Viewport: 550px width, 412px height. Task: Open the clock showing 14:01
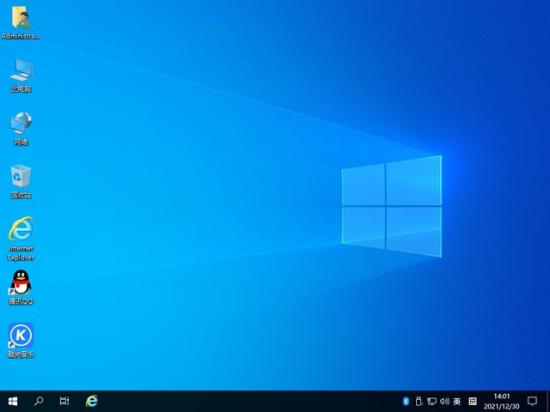(x=502, y=401)
